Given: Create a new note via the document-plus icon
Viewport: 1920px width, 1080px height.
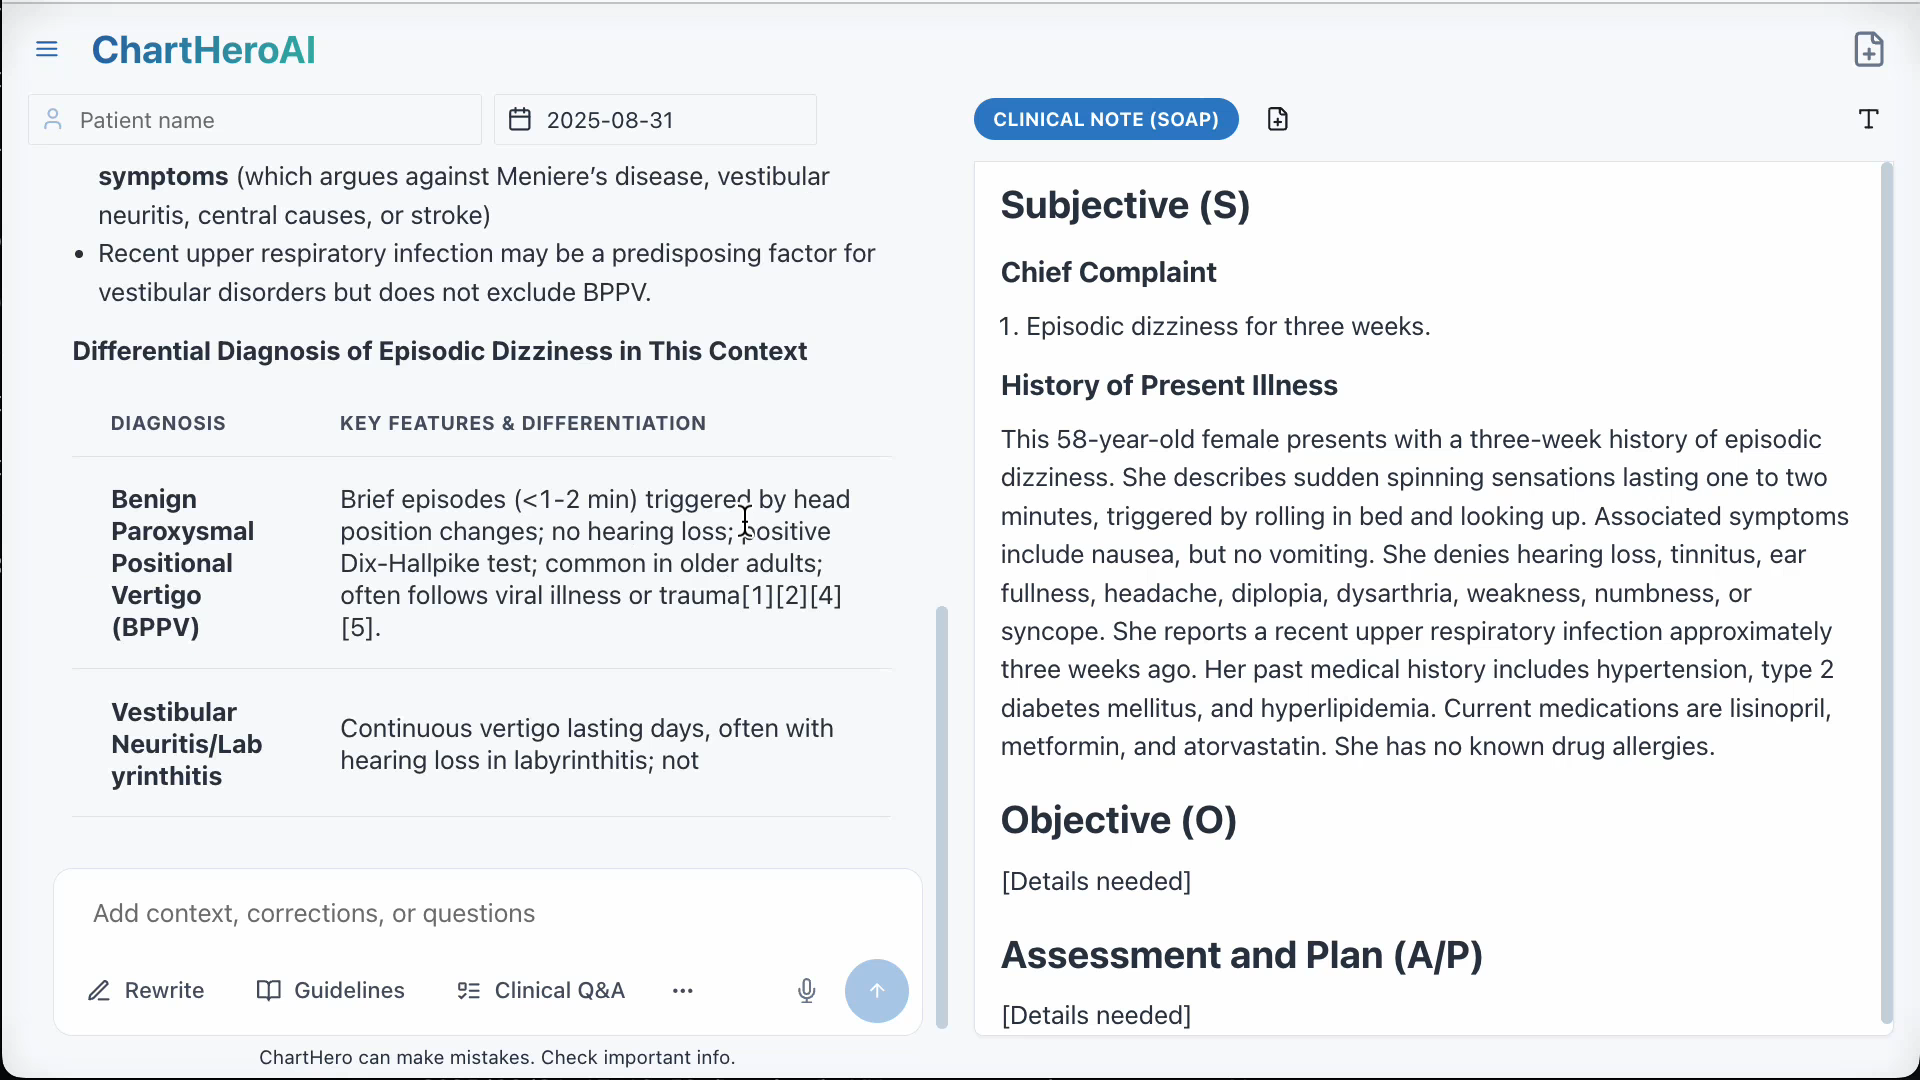Looking at the screenshot, I should (1869, 48).
